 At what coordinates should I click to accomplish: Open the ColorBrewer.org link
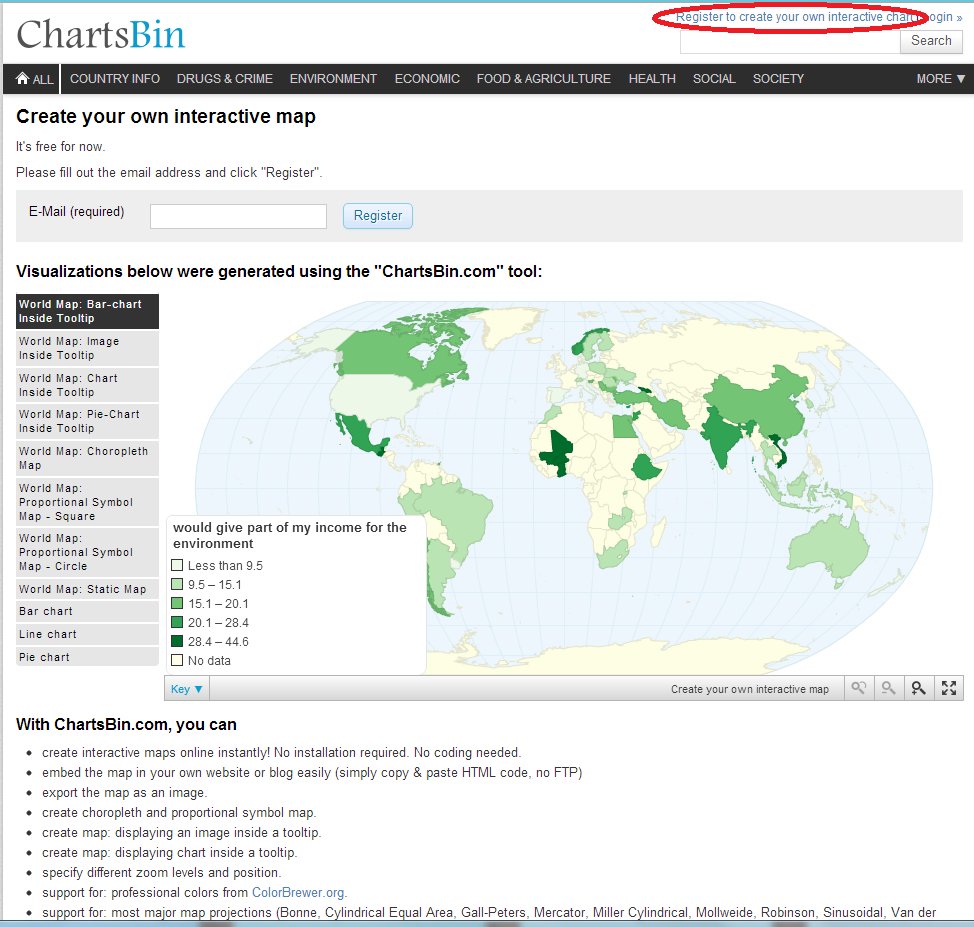pos(298,892)
